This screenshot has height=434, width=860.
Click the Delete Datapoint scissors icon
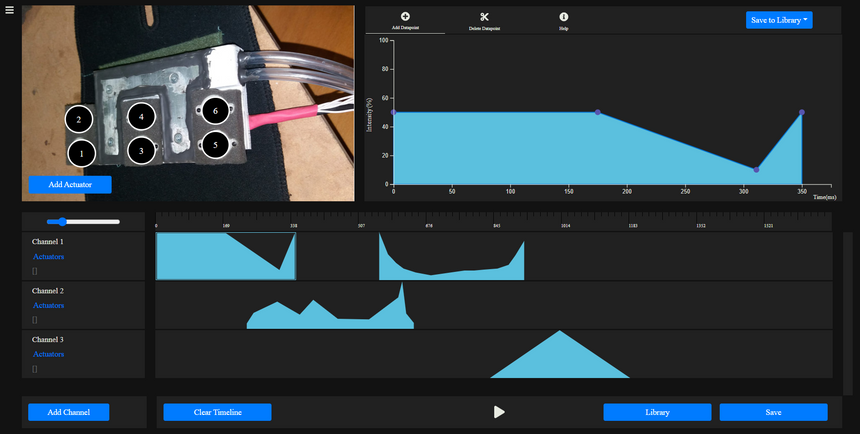(484, 17)
